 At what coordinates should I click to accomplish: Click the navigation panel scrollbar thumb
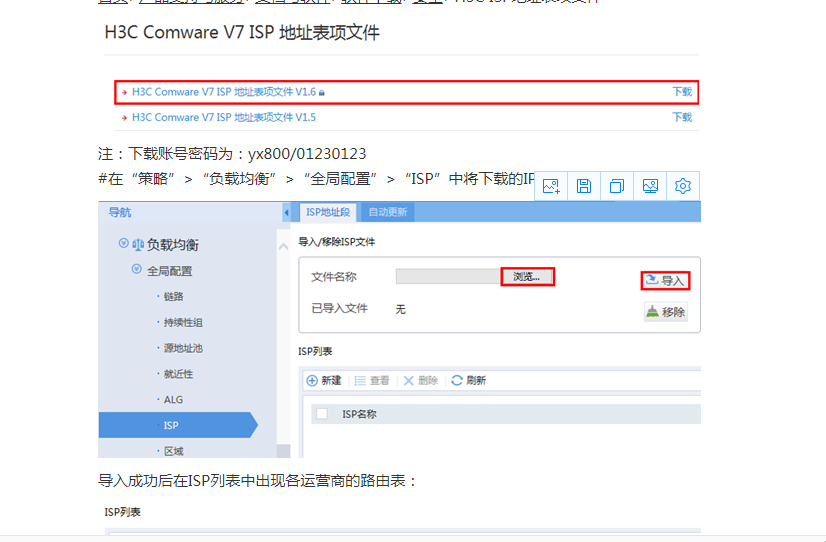click(x=283, y=451)
